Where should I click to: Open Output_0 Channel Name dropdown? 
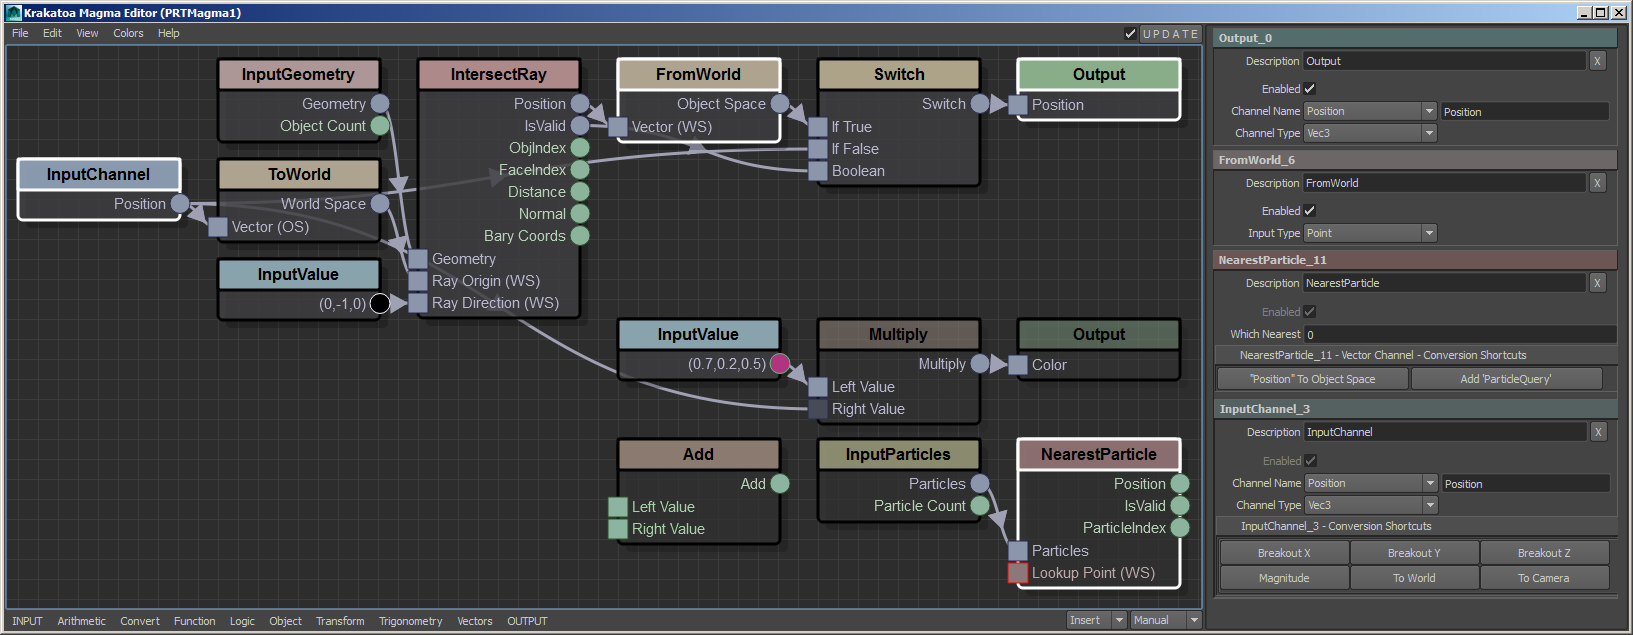[1370, 111]
